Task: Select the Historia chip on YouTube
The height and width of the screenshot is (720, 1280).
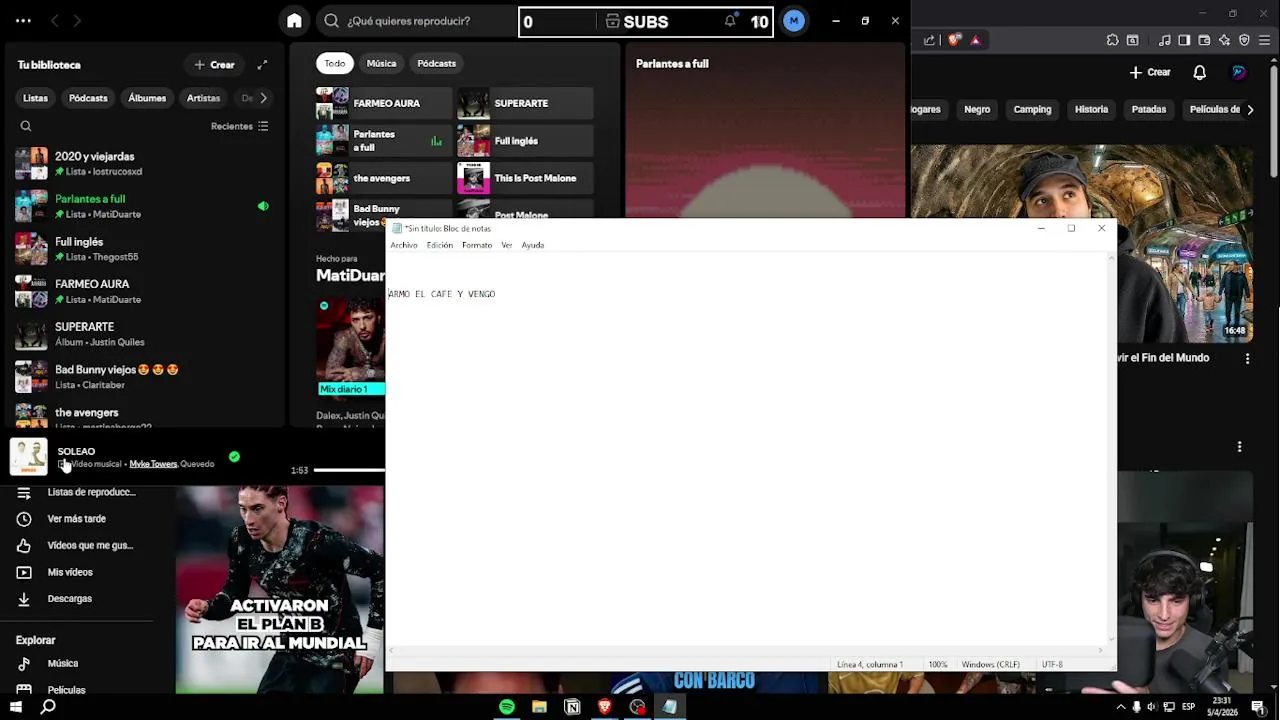Action: (1091, 109)
